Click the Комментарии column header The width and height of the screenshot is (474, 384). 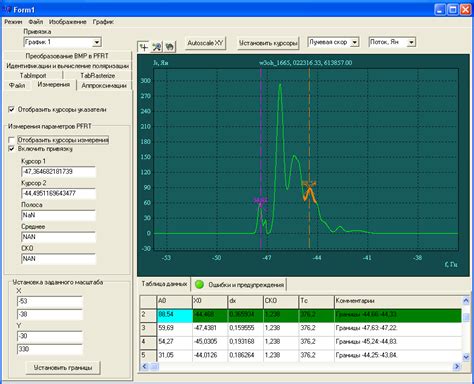pyautogui.click(x=398, y=301)
